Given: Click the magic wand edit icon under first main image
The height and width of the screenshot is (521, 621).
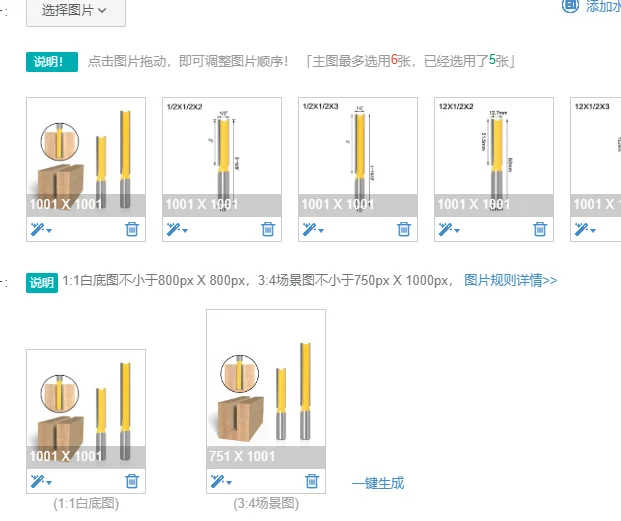Looking at the screenshot, I should point(37,229).
